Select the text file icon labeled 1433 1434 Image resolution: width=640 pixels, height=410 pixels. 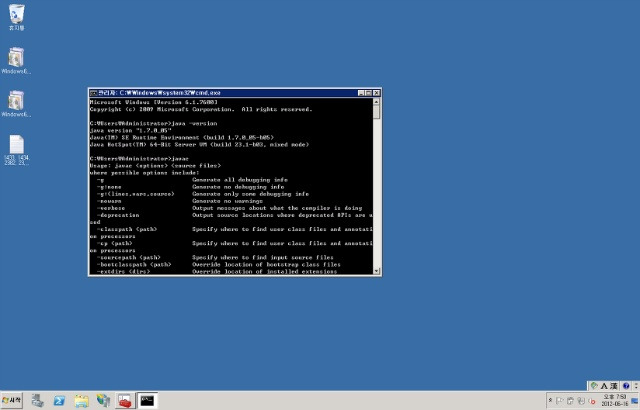[16, 150]
